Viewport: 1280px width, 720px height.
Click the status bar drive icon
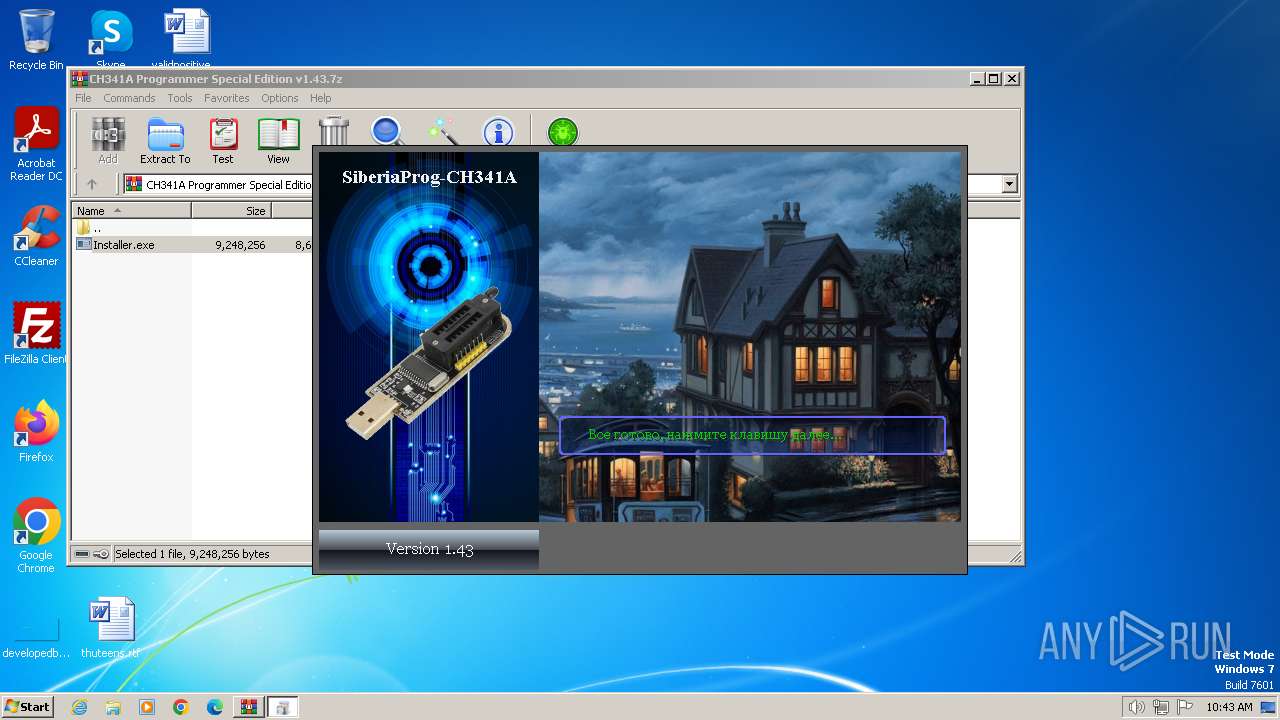(82, 554)
